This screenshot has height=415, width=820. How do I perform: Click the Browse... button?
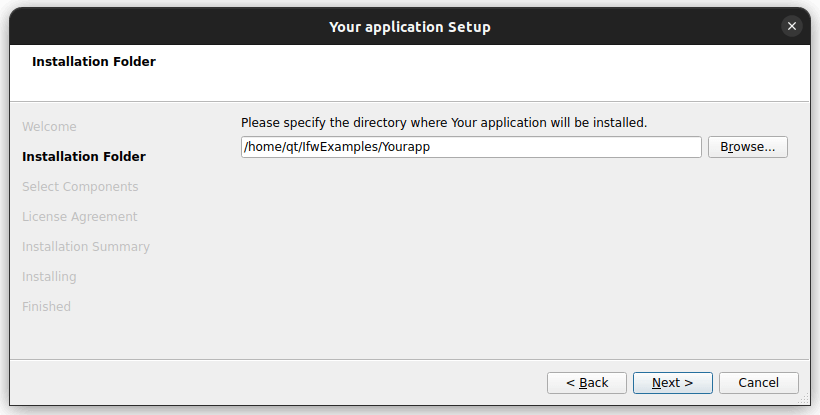coord(748,147)
